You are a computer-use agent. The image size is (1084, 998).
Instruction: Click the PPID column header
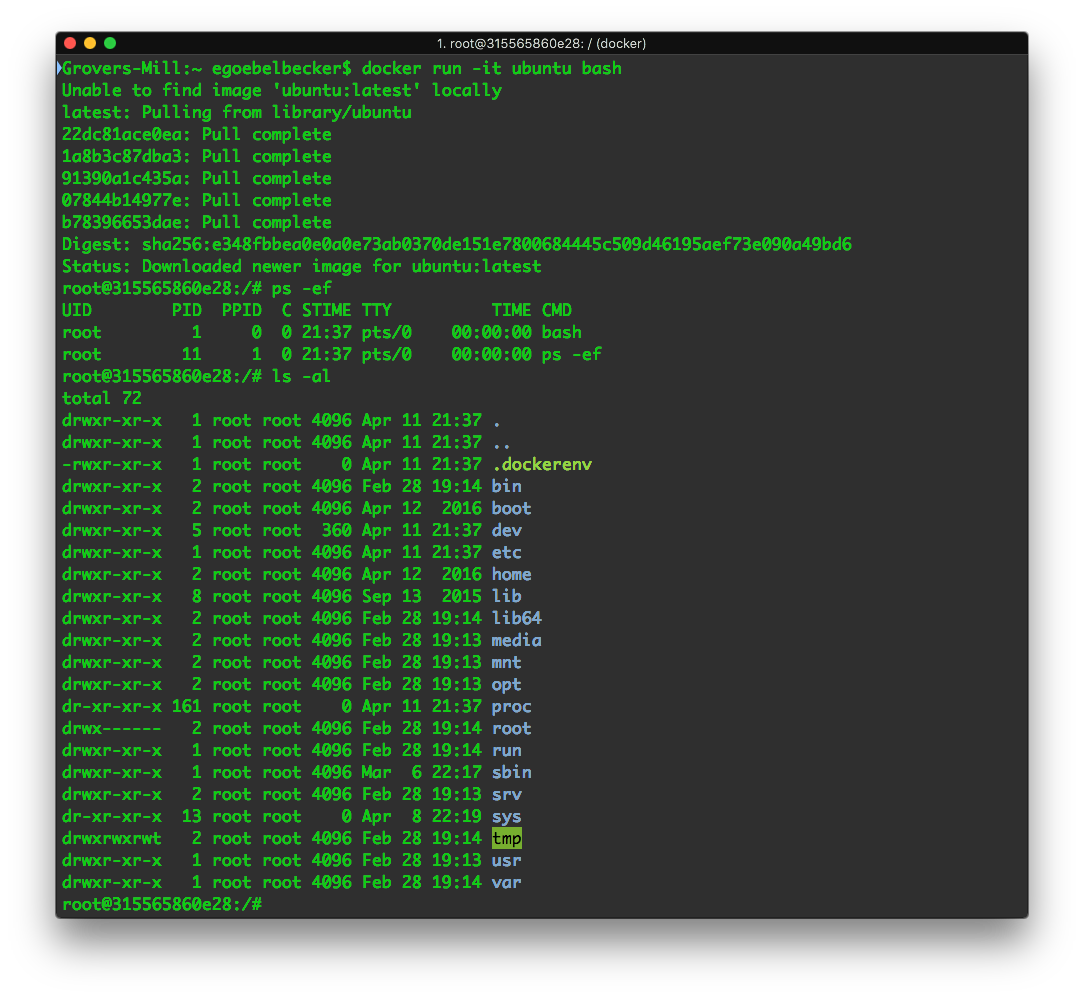[x=241, y=310]
